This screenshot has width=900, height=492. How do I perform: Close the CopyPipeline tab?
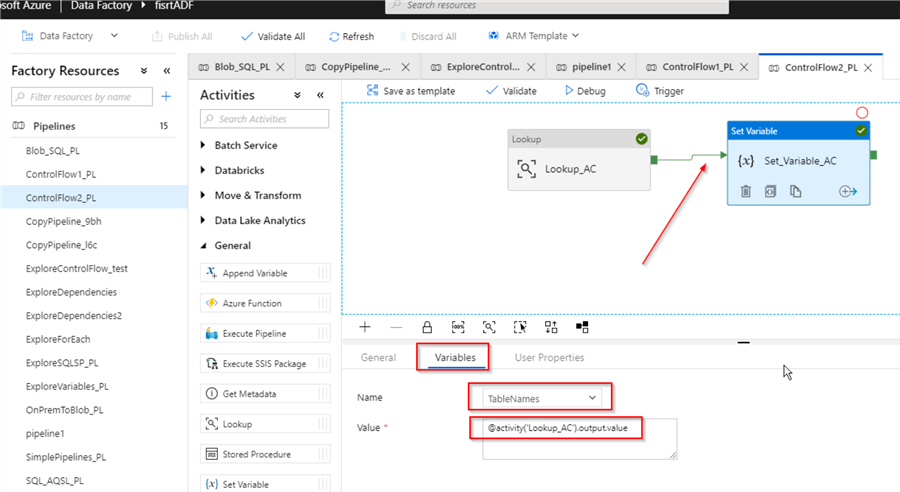(x=405, y=67)
